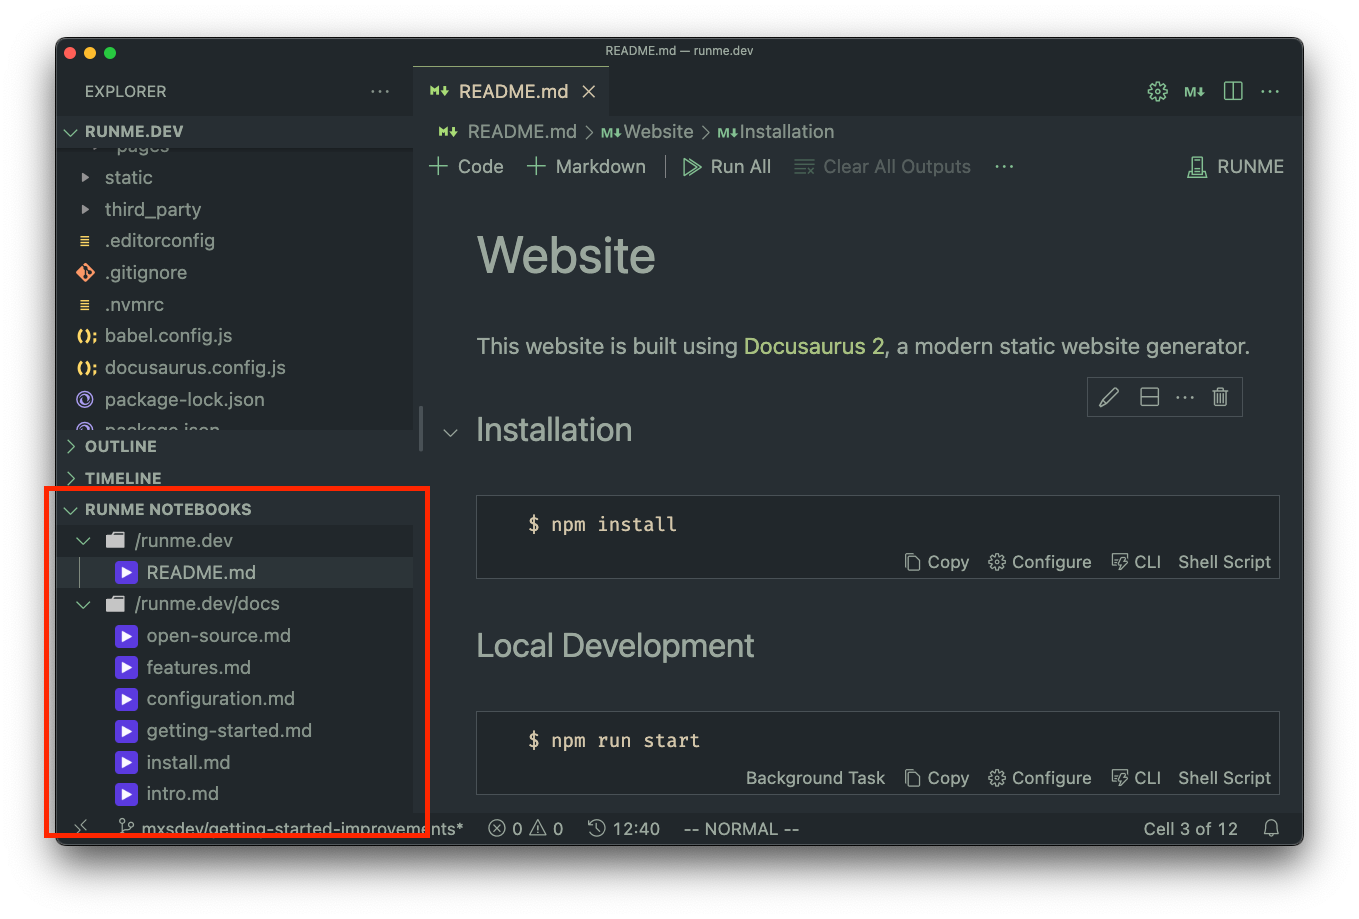
Task: Configure the npm run start cell
Action: coord(1040,778)
